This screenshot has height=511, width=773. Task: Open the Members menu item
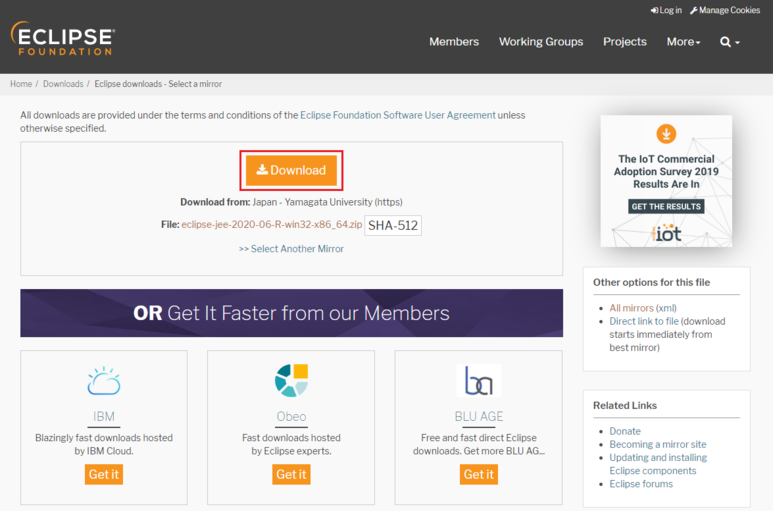(454, 42)
